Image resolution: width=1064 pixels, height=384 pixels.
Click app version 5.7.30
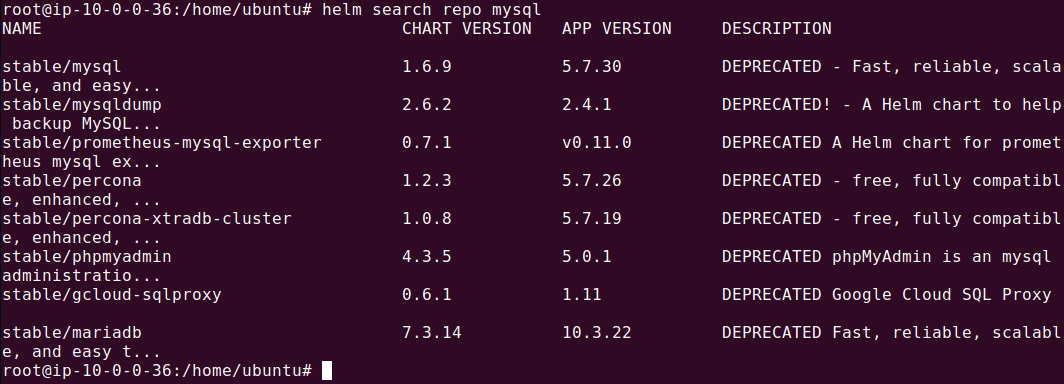tap(592, 66)
